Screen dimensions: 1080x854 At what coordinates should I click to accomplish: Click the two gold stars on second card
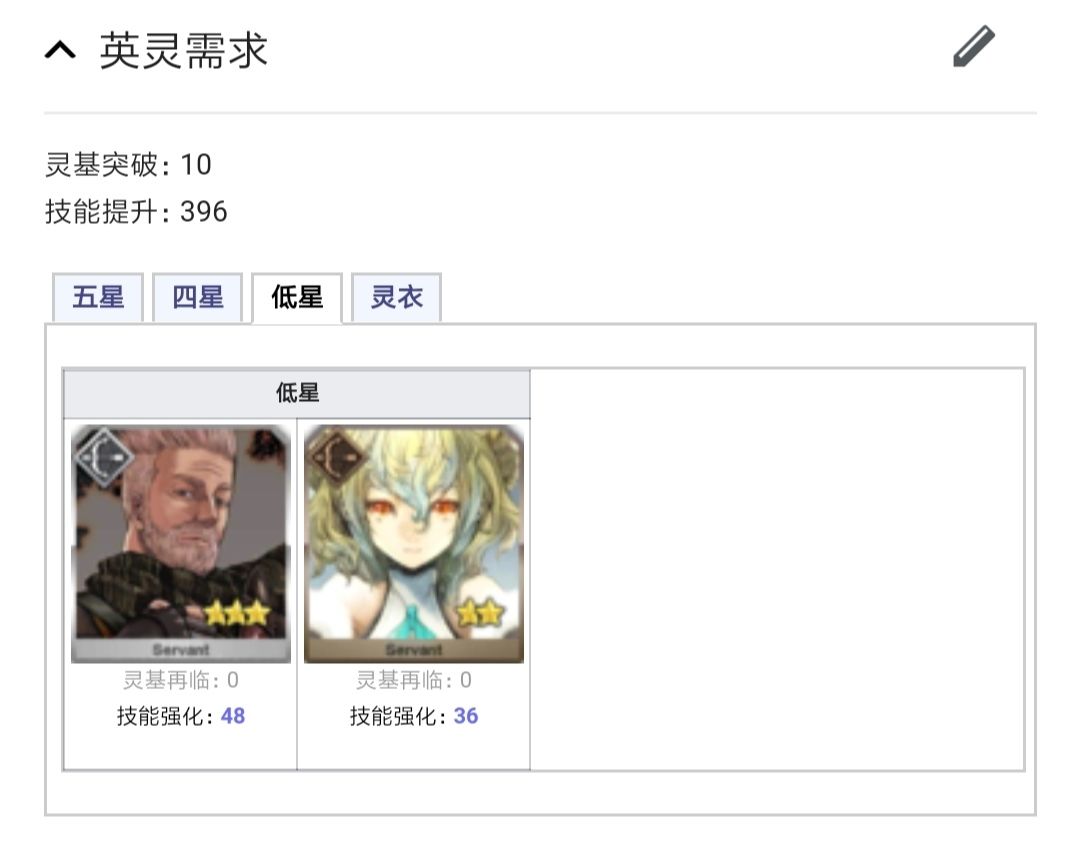pos(480,612)
